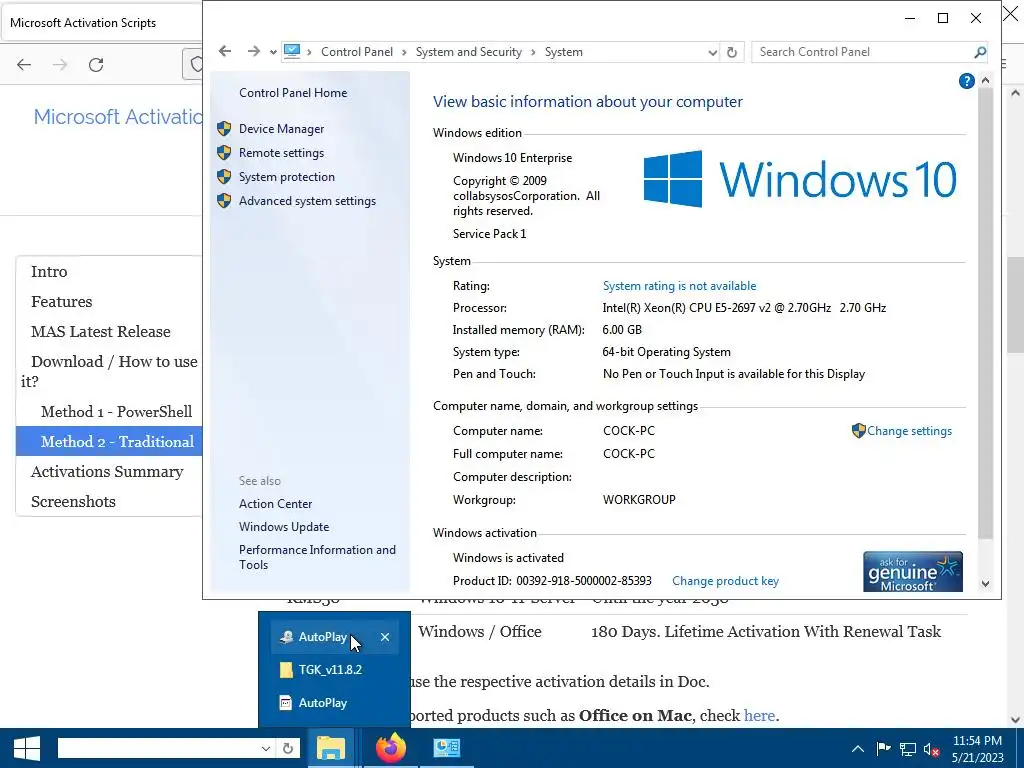Go back in browser window

point(24,64)
